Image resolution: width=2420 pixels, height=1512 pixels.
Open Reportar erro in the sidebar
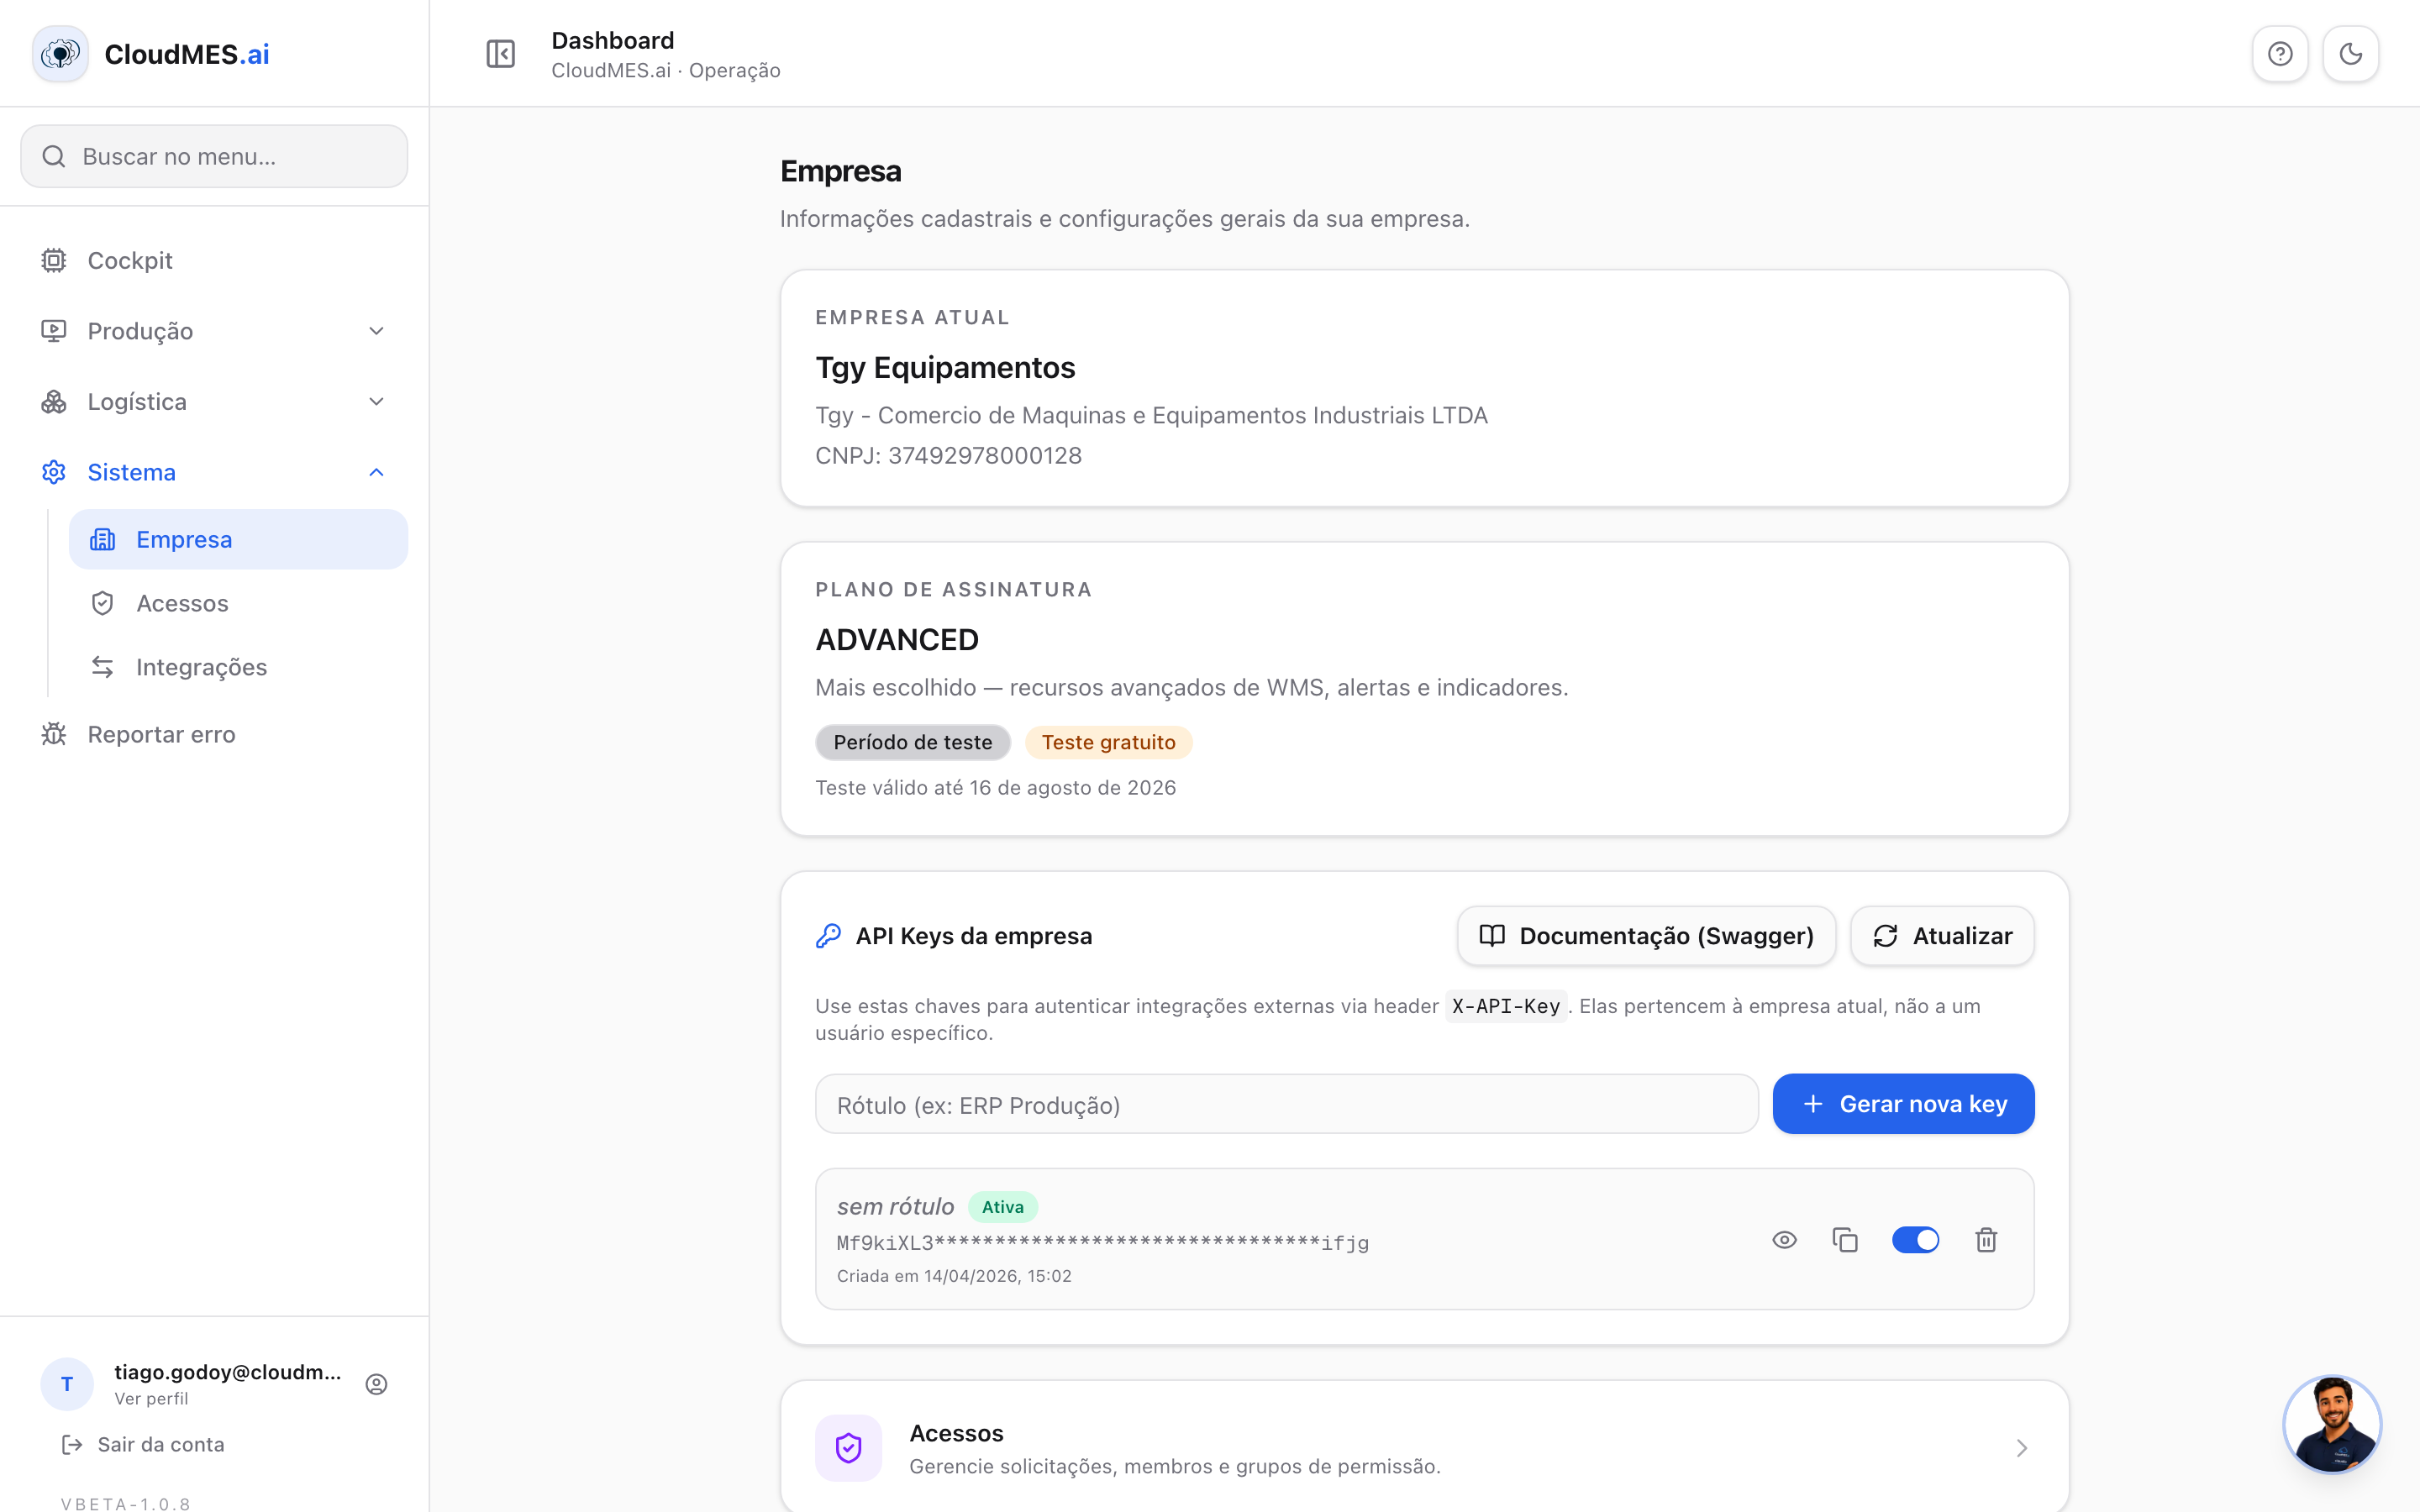(x=214, y=734)
